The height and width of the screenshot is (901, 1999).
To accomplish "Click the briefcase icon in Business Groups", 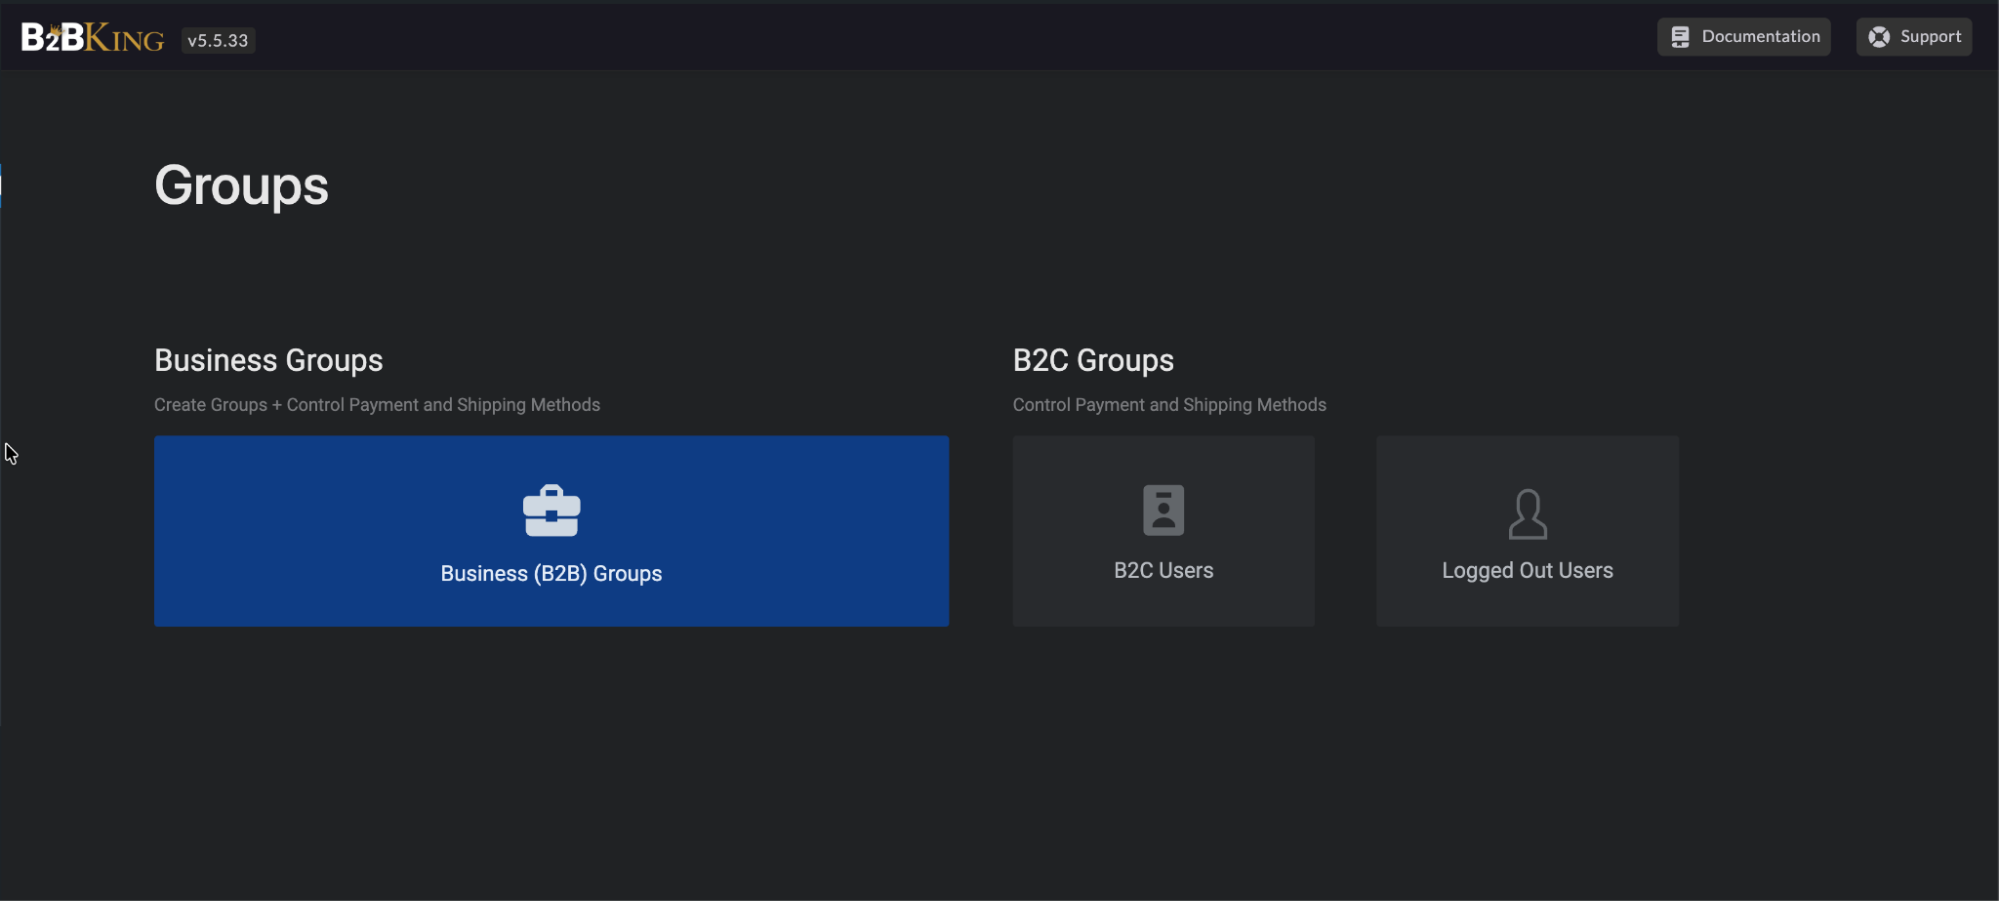I will (551, 511).
